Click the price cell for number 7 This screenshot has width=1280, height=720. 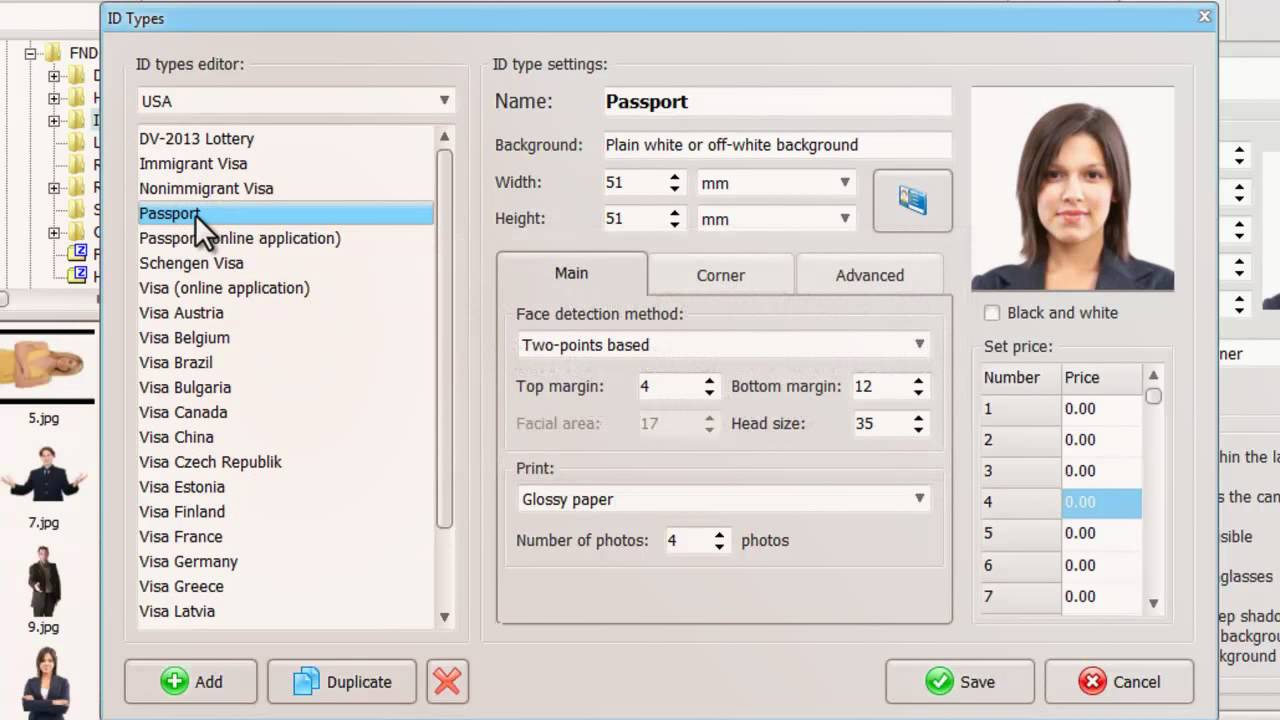click(x=1101, y=597)
